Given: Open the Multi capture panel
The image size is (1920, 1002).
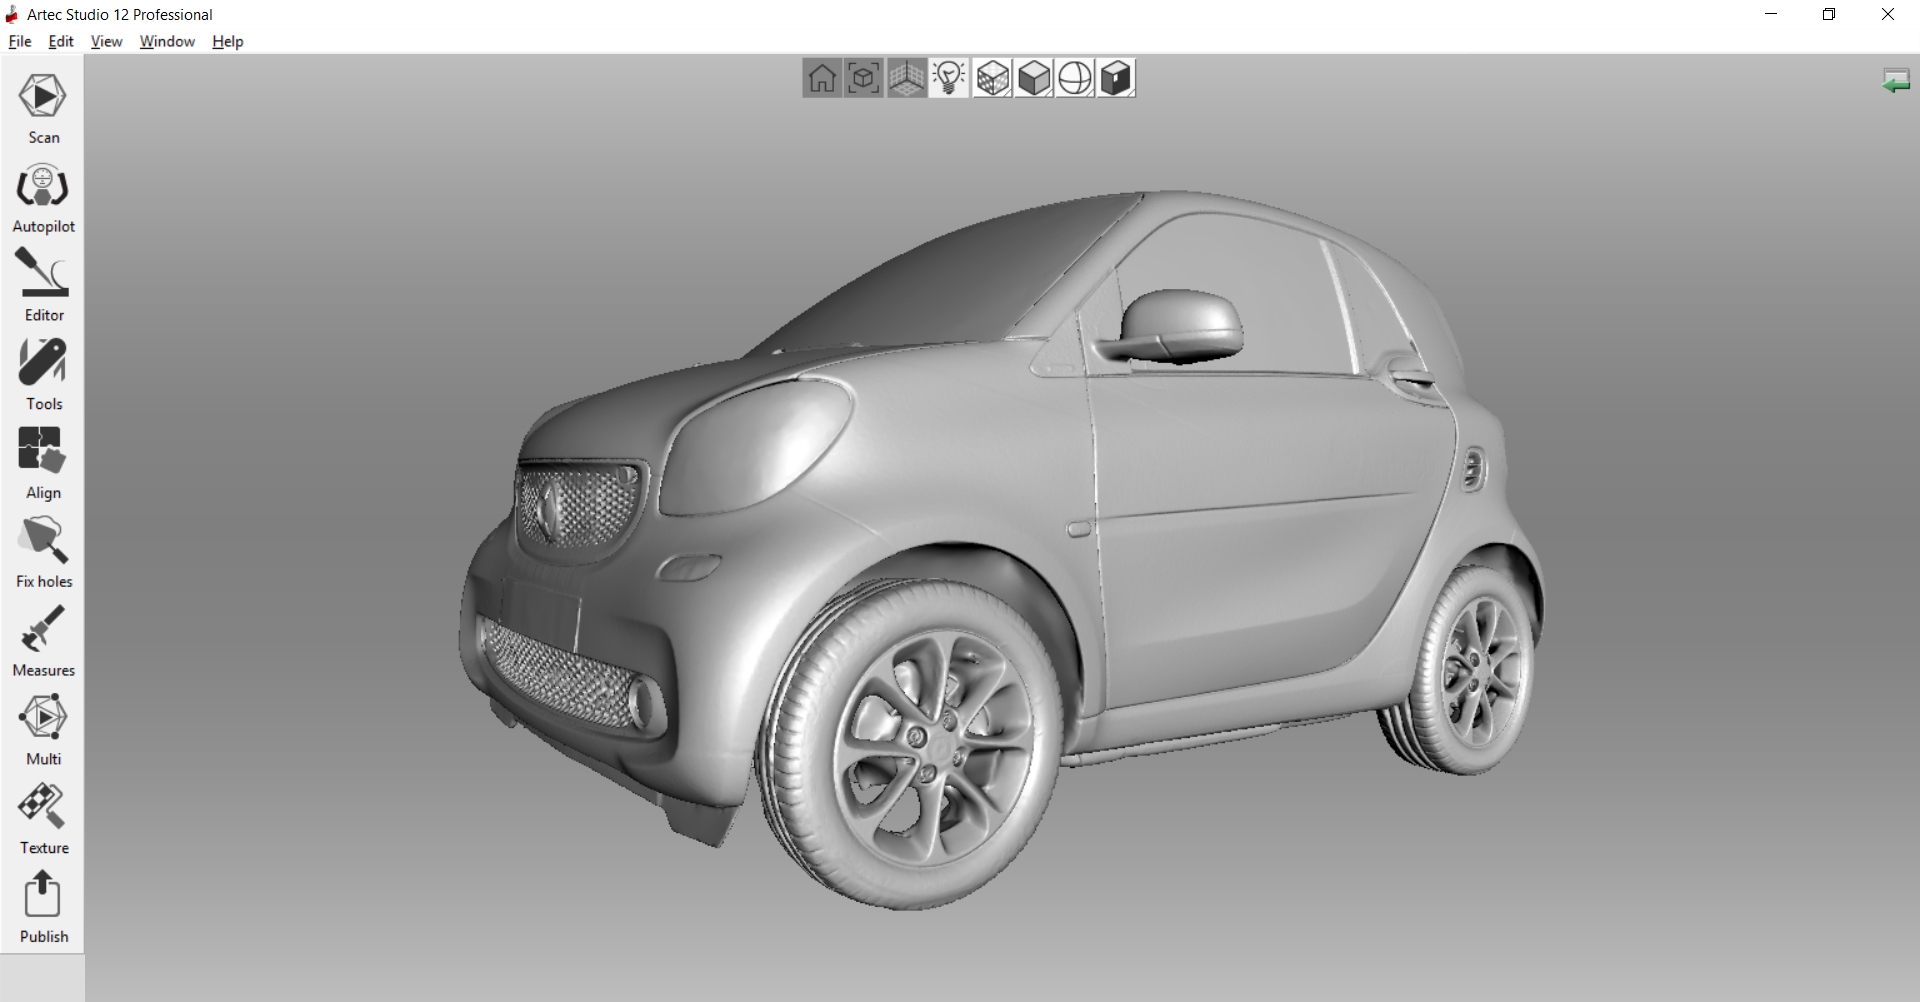Looking at the screenshot, I should click(42, 730).
